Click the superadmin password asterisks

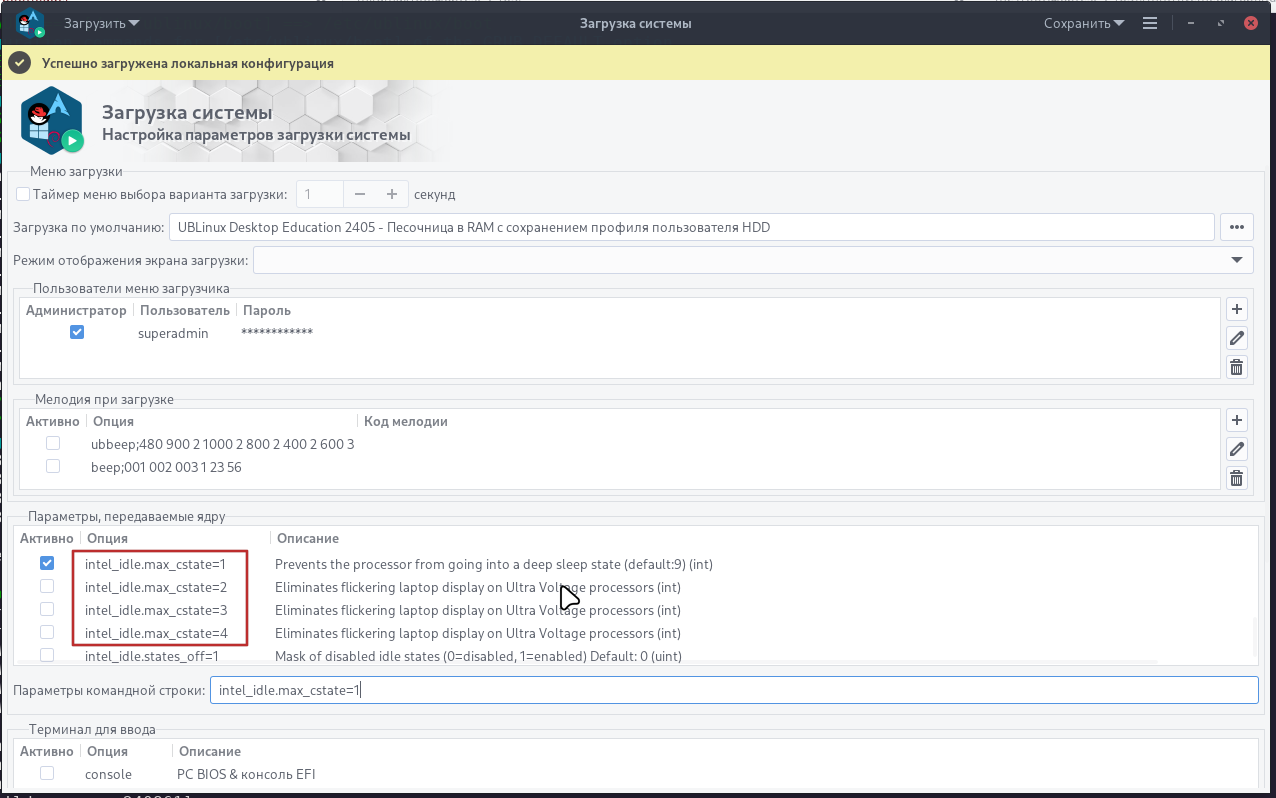pyautogui.click(x=277, y=332)
